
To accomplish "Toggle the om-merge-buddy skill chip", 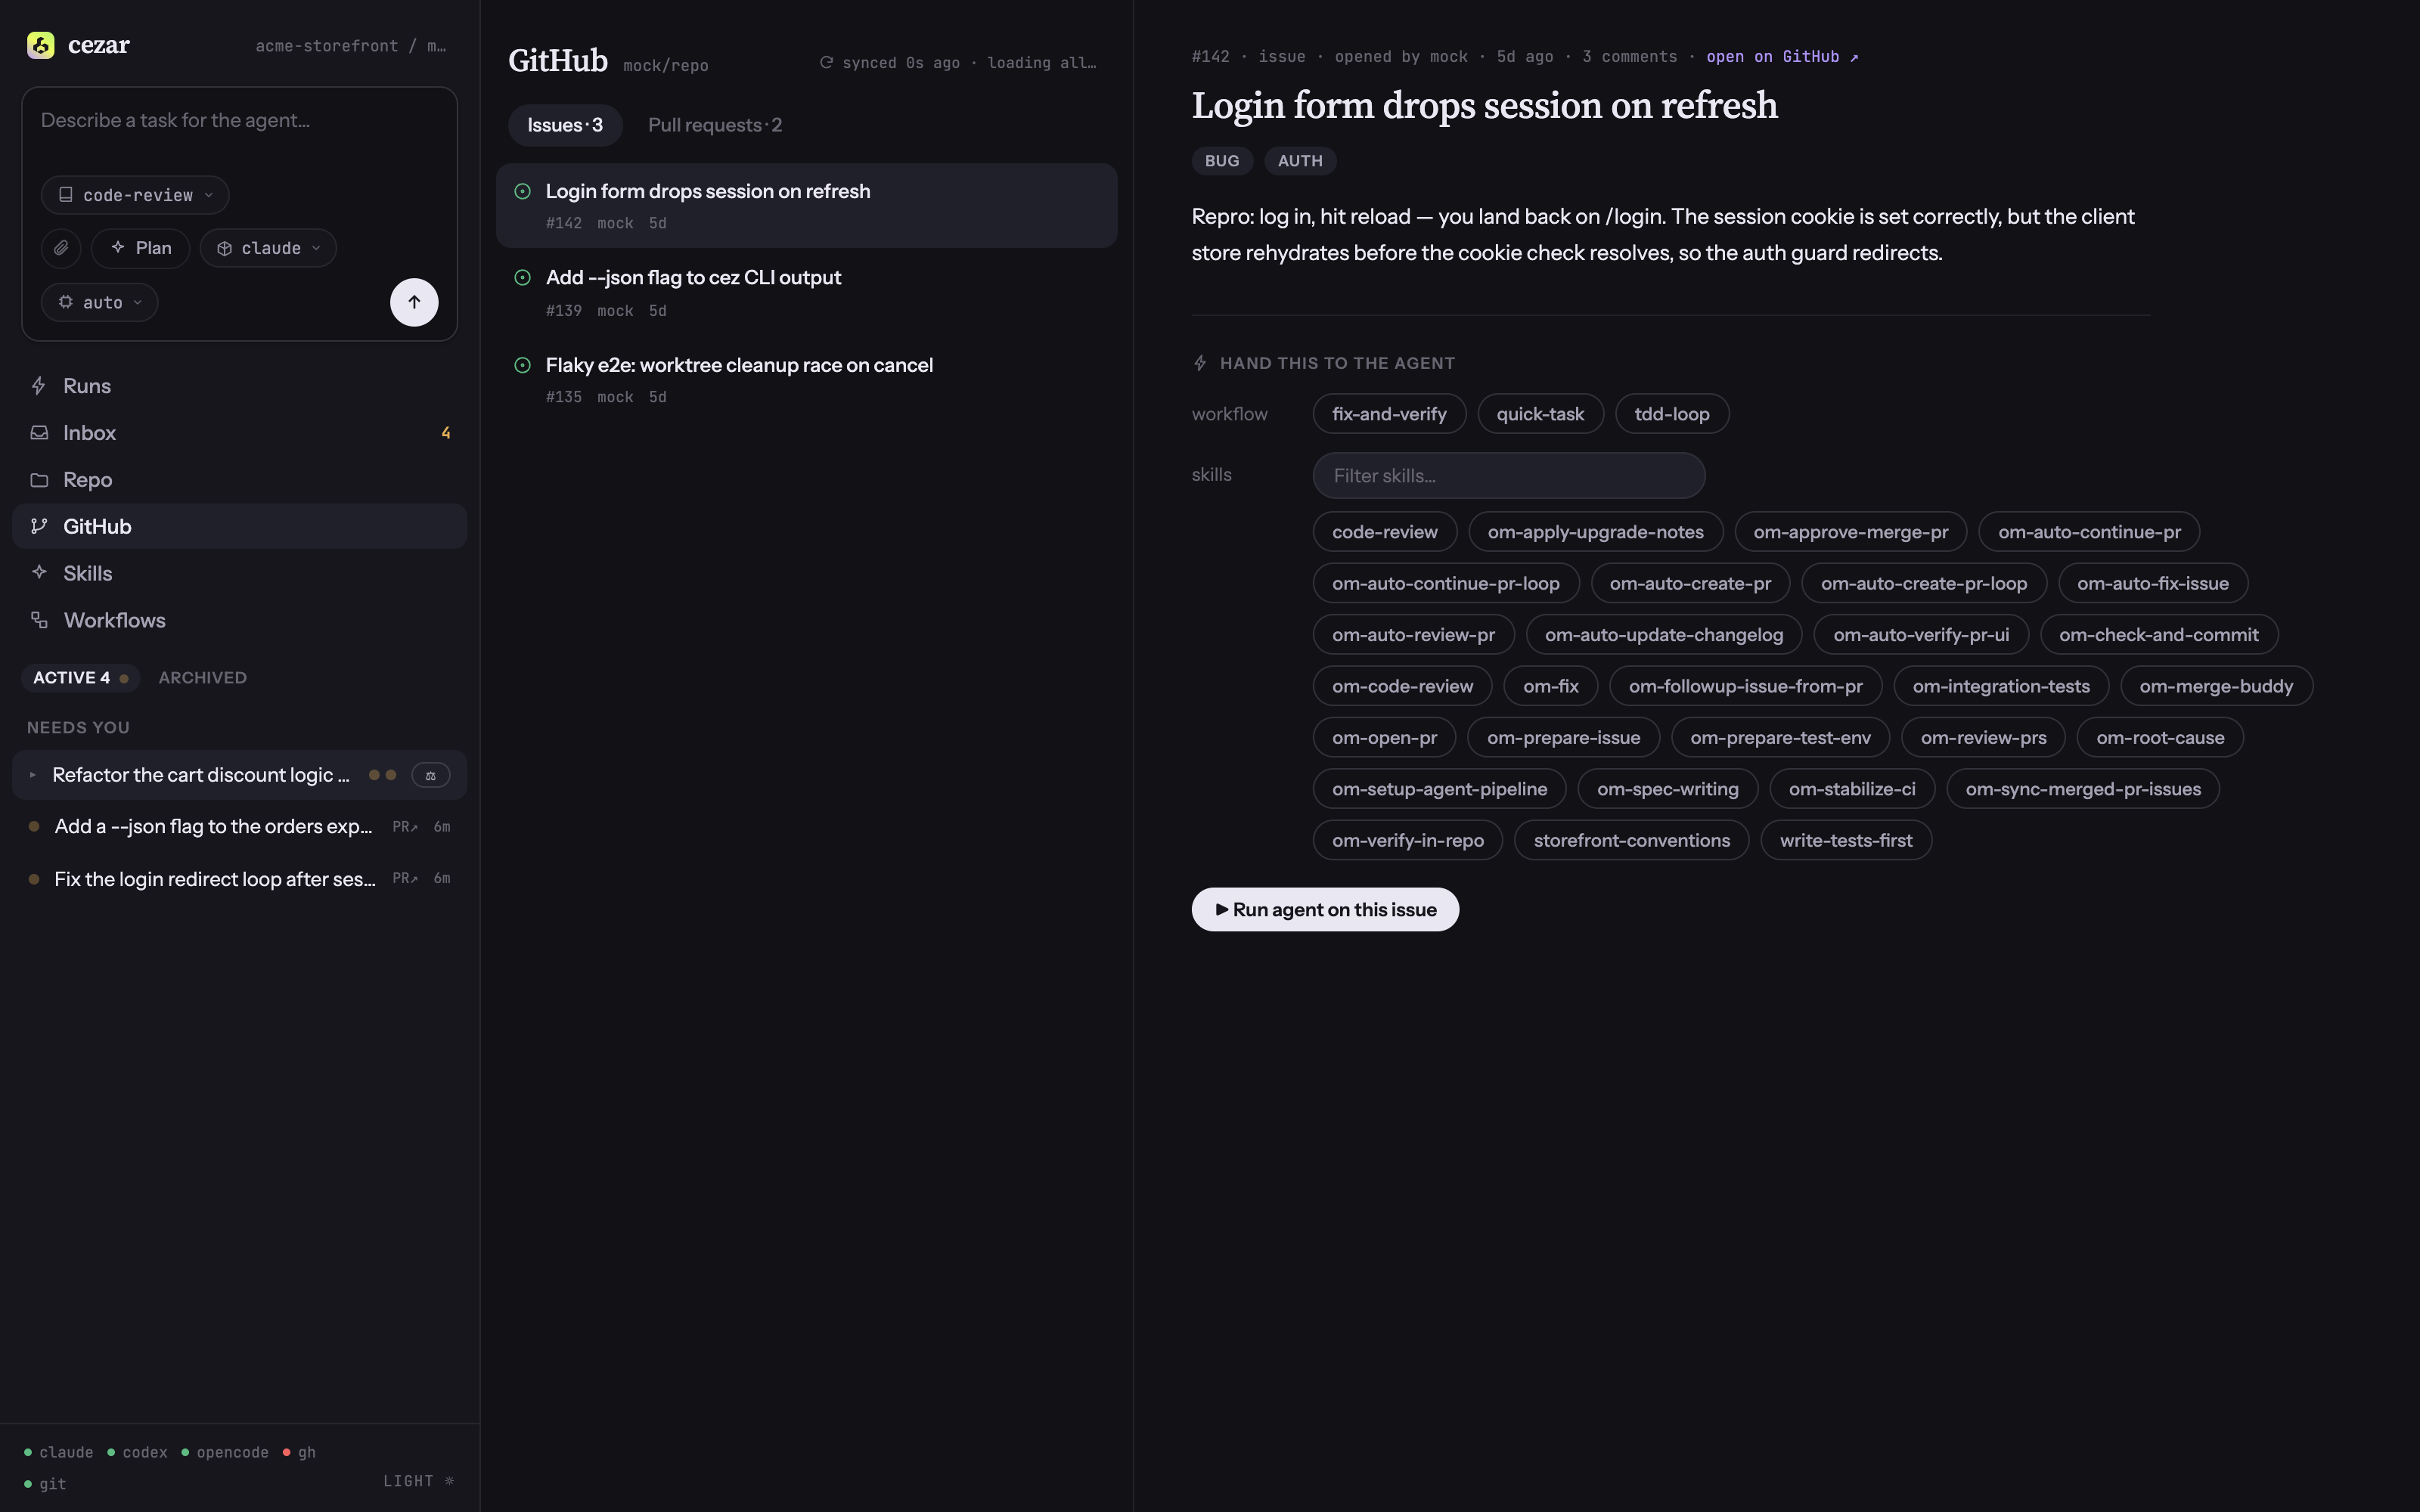I will pyautogui.click(x=2216, y=686).
